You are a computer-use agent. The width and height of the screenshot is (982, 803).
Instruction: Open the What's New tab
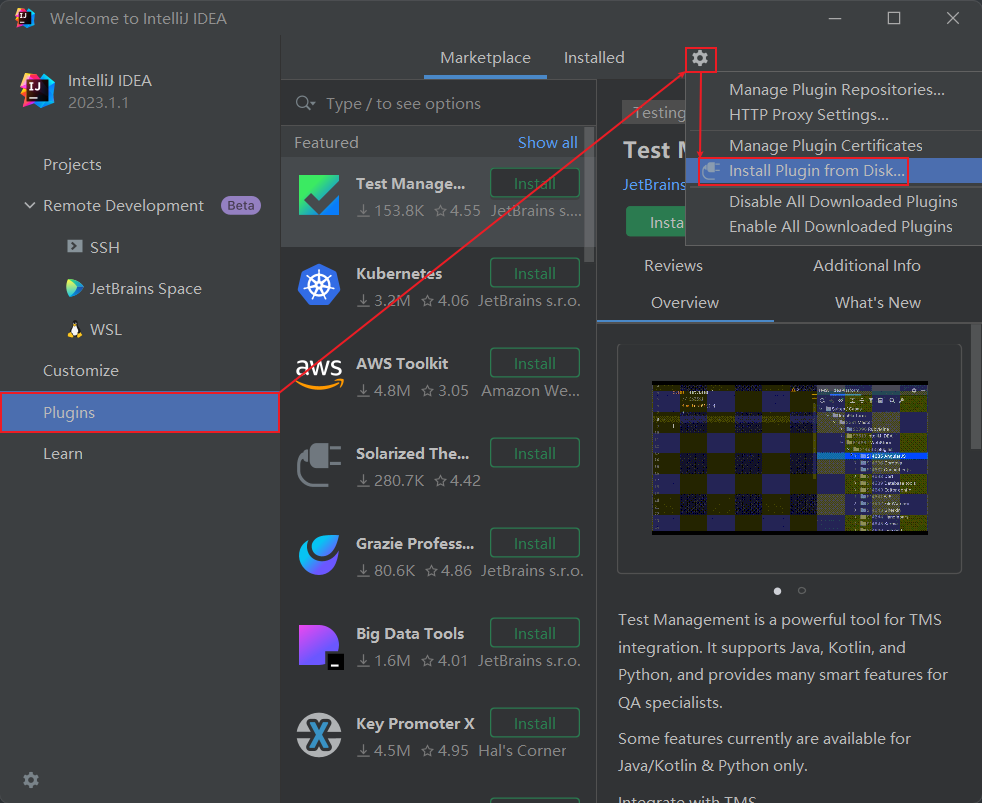click(x=877, y=303)
